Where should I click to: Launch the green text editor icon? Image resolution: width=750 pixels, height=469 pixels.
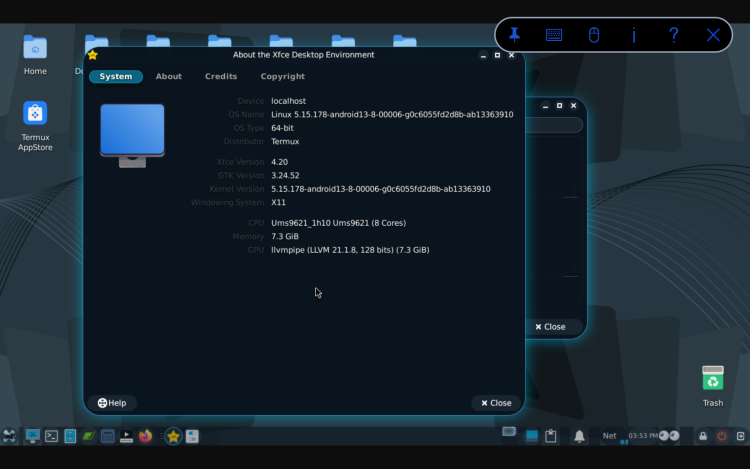[88, 436]
